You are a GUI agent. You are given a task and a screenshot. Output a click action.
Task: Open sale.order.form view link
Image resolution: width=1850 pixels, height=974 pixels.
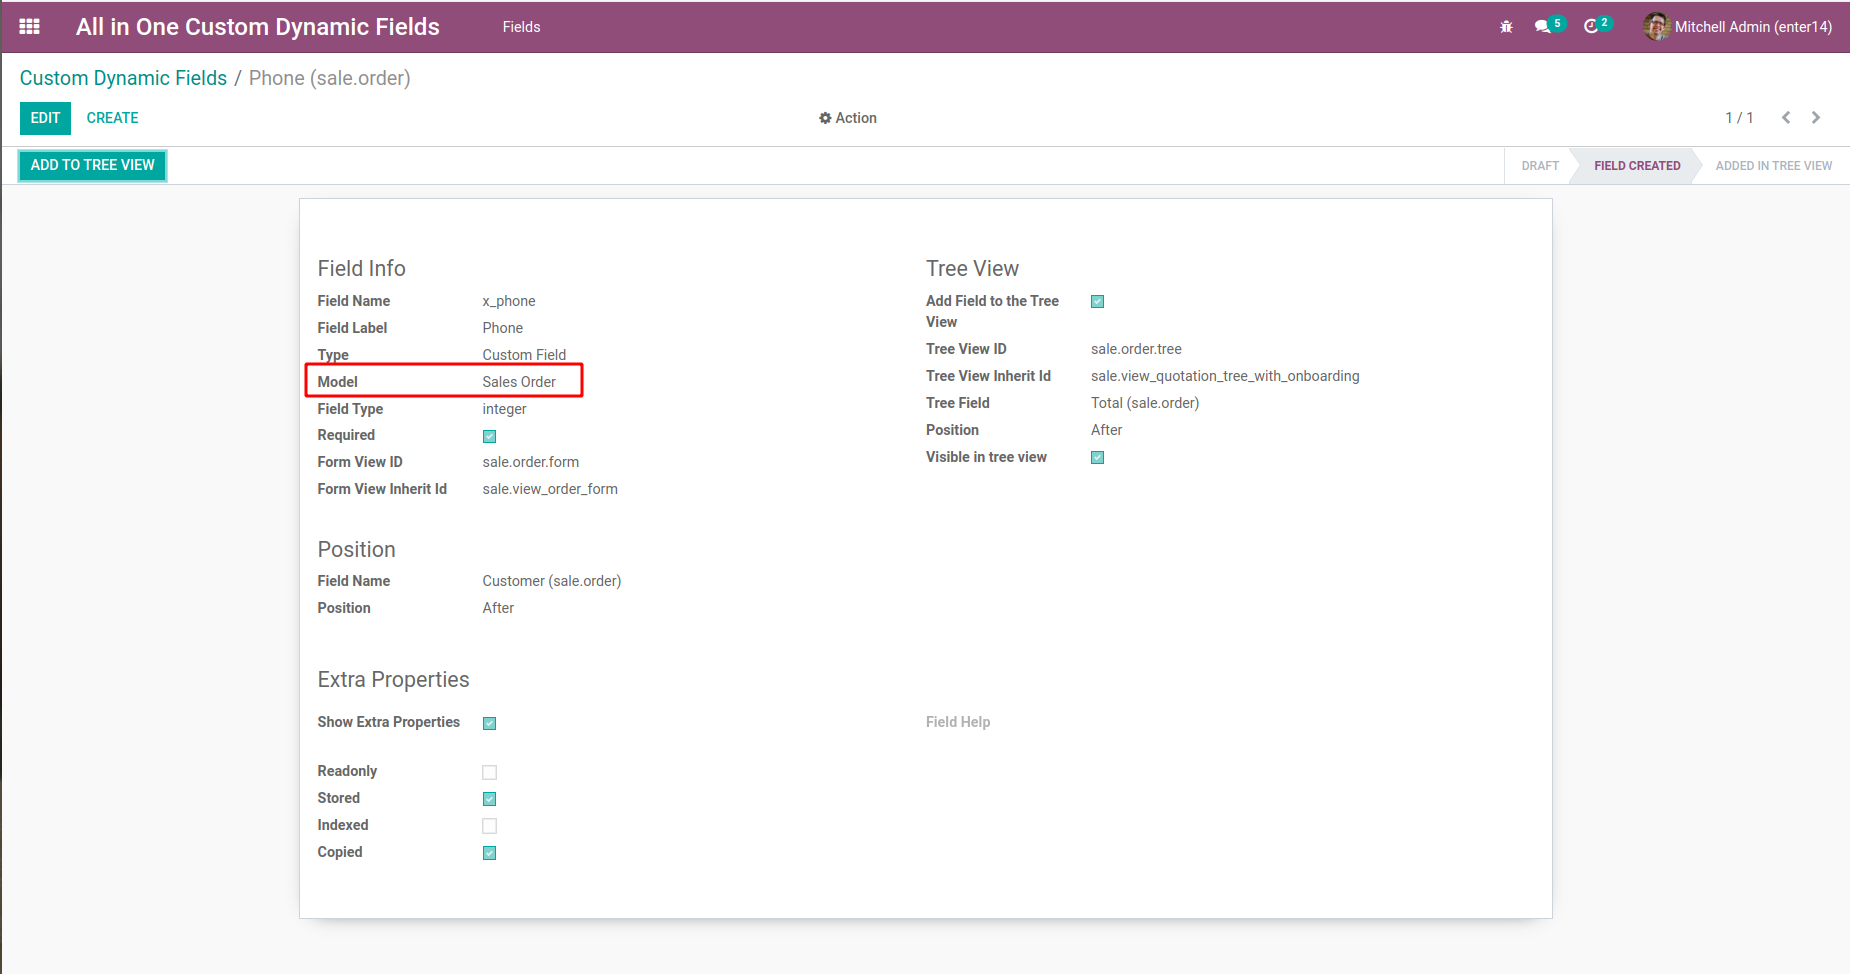pos(531,462)
